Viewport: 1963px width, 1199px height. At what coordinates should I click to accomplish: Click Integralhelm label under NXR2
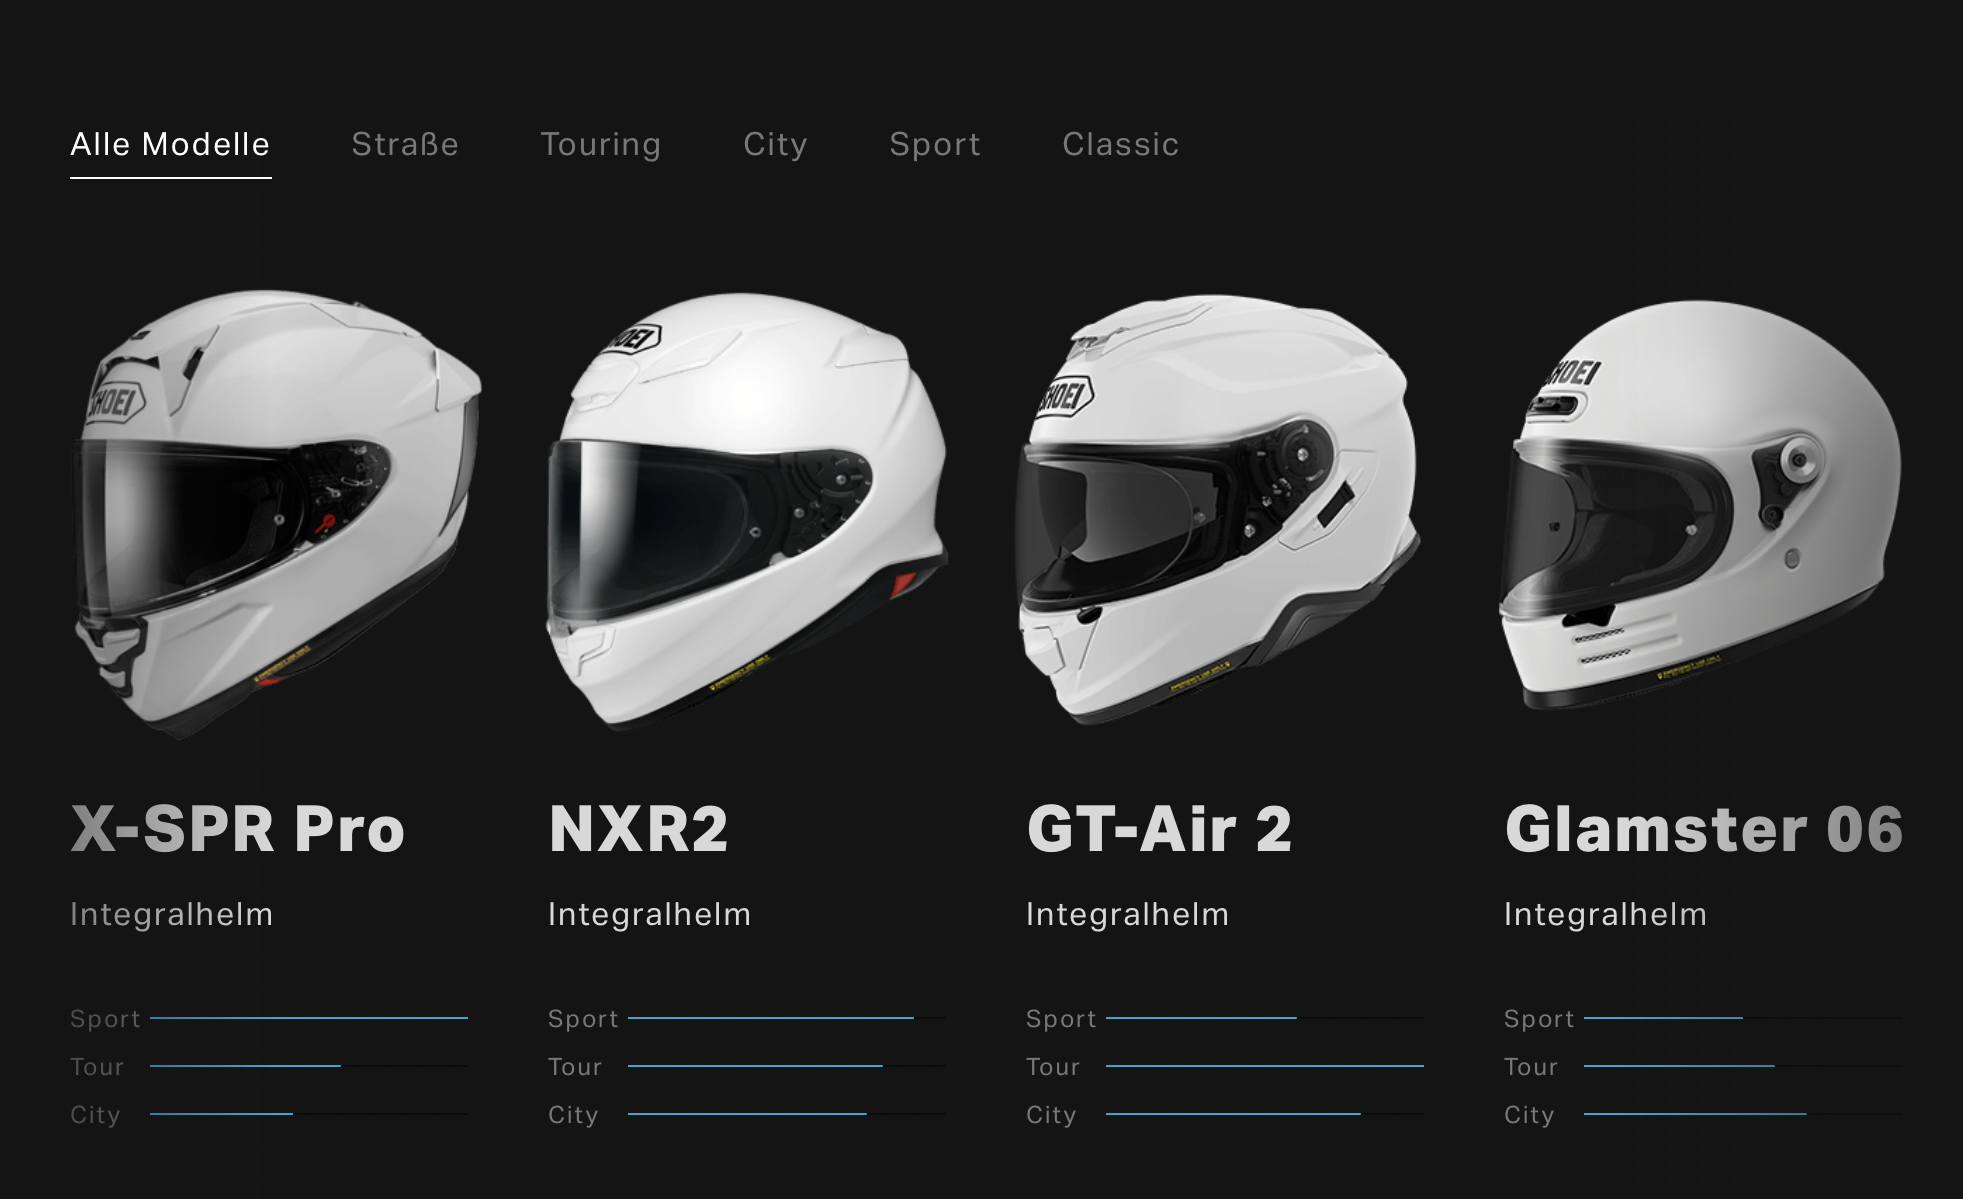click(x=650, y=914)
